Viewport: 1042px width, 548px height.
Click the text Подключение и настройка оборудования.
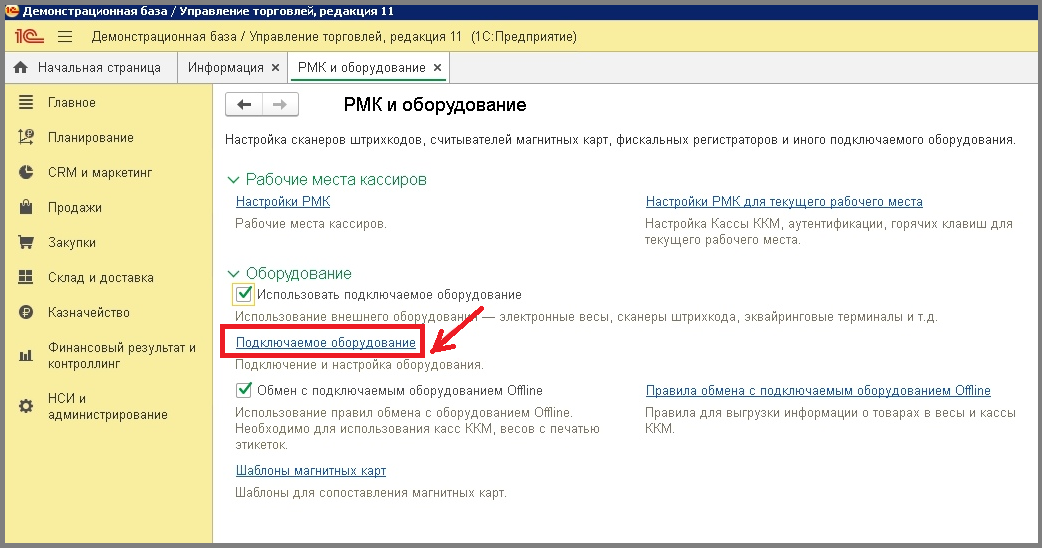tap(359, 365)
